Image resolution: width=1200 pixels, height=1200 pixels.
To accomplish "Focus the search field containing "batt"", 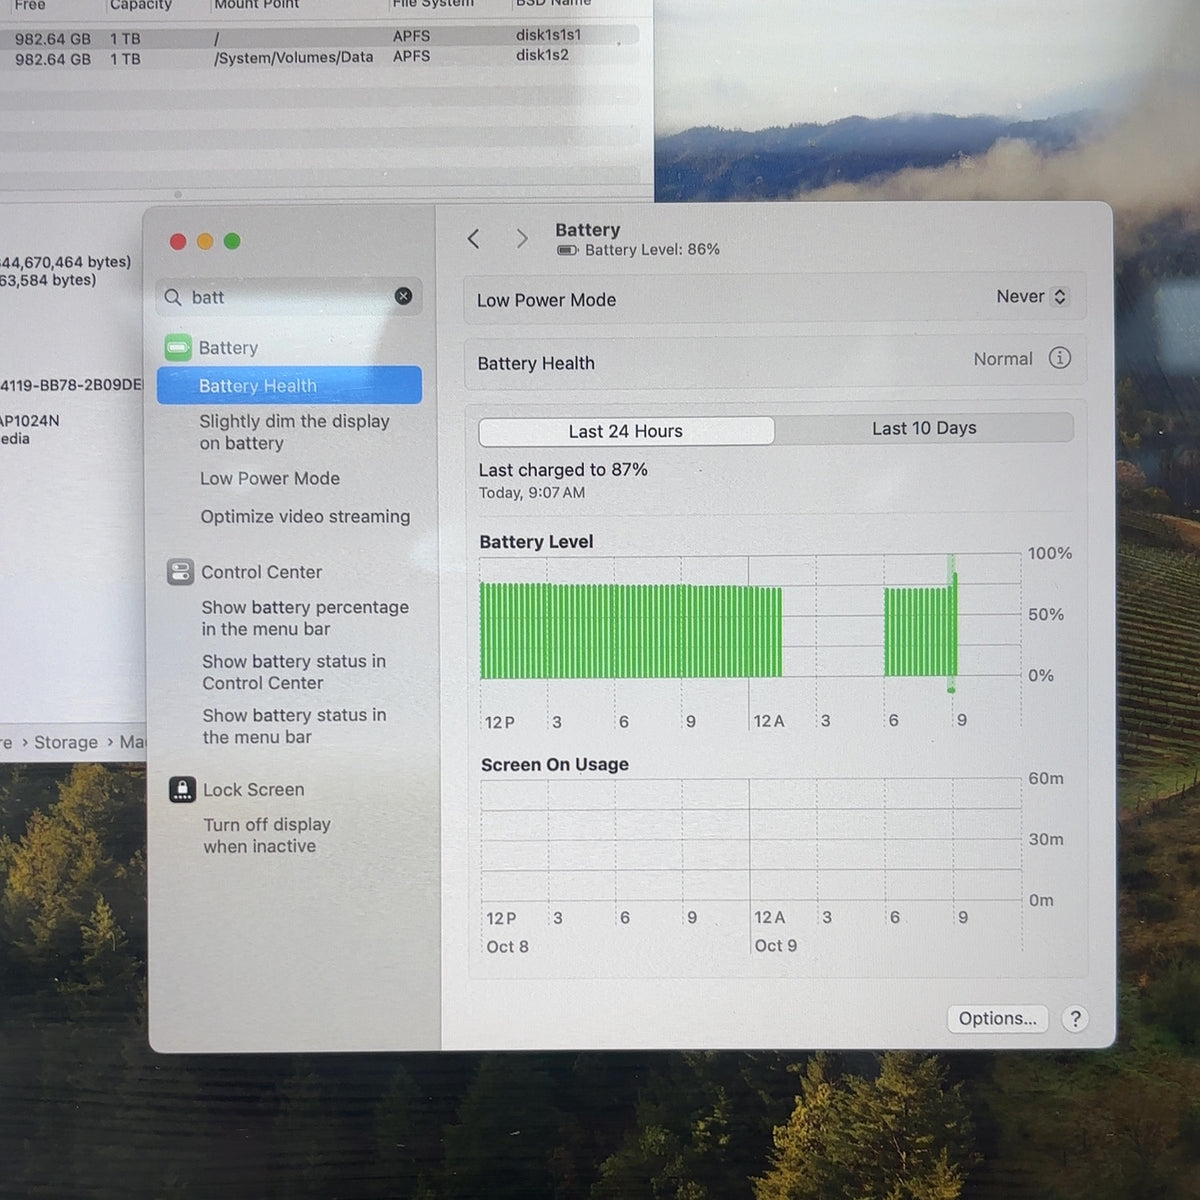I will point(289,297).
